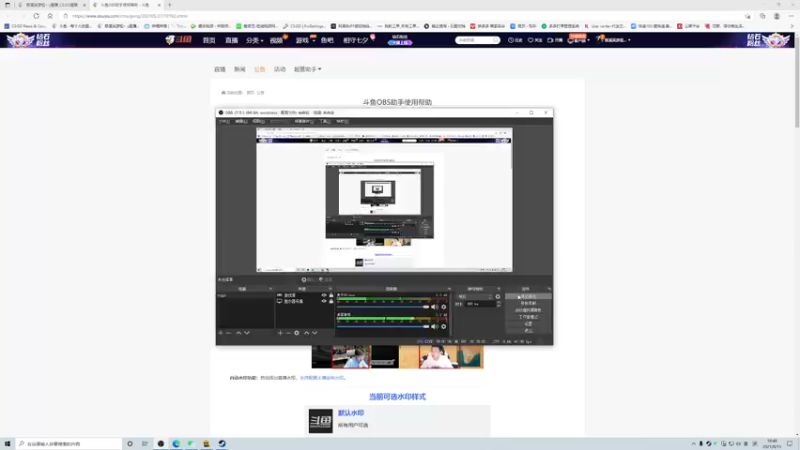The width and height of the screenshot is (800, 450).
Task: Open a new browser tab
Action: coord(170,5)
